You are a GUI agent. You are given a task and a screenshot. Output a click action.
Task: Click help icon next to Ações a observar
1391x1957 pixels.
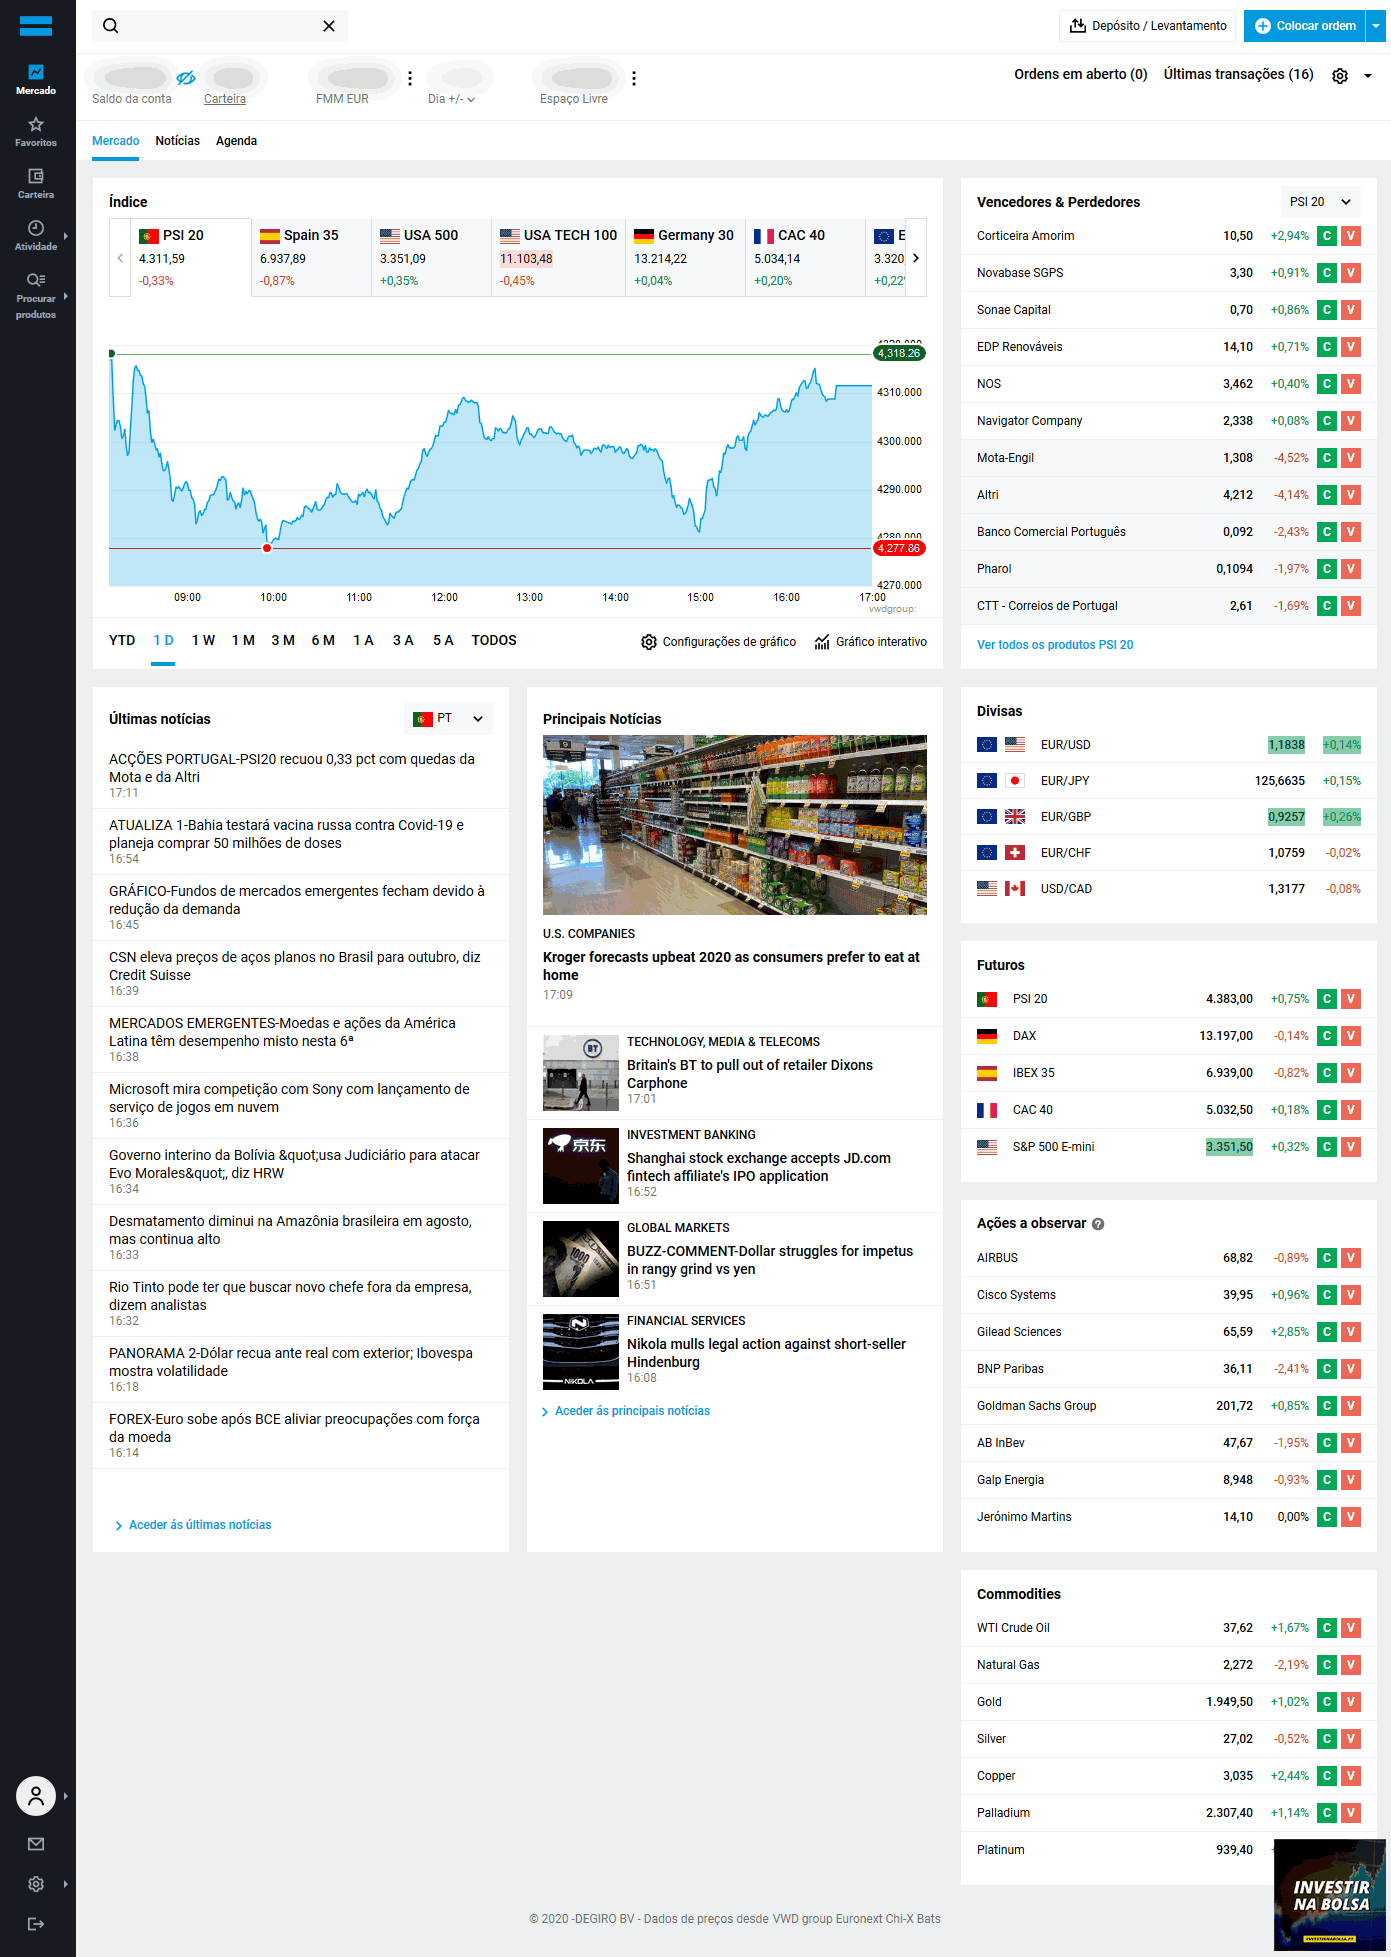pos(1098,1224)
